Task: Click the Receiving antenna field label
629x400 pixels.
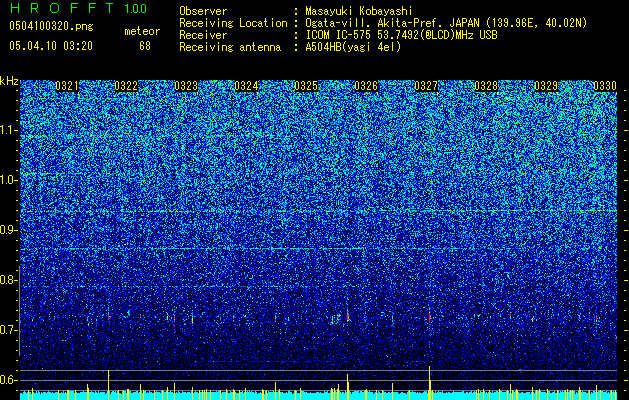Action: [230, 47]
